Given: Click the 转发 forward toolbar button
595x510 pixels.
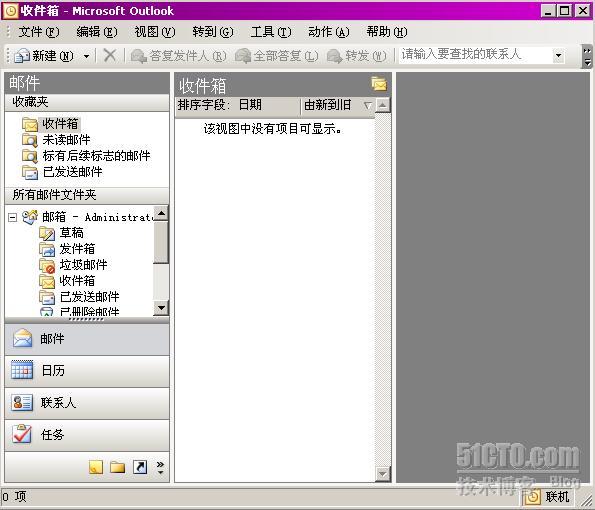Looking at the screenshot, I should tap(356, 56).
